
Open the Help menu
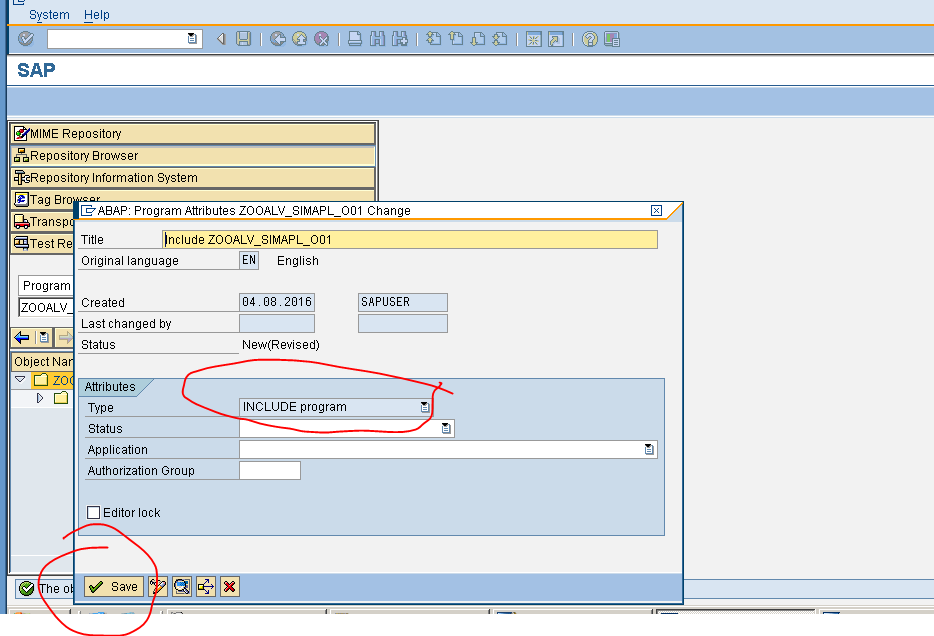[x=96, y=14]
